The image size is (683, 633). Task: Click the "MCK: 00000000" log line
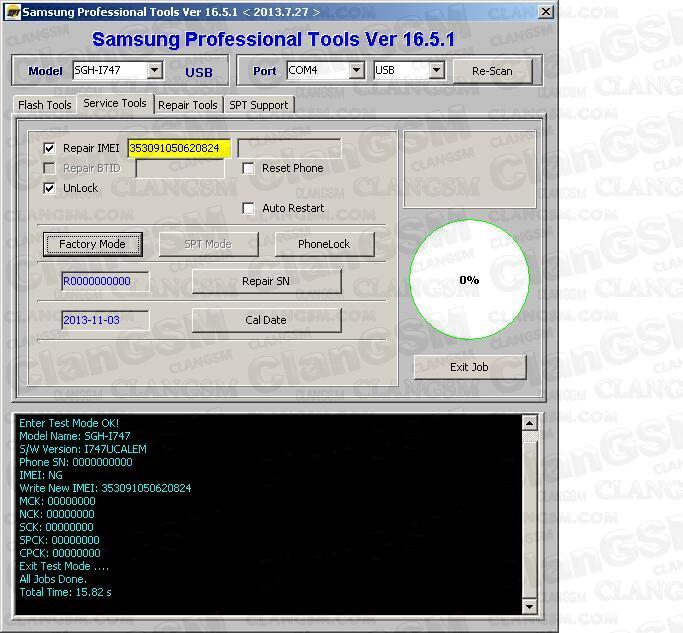[57, 501]
